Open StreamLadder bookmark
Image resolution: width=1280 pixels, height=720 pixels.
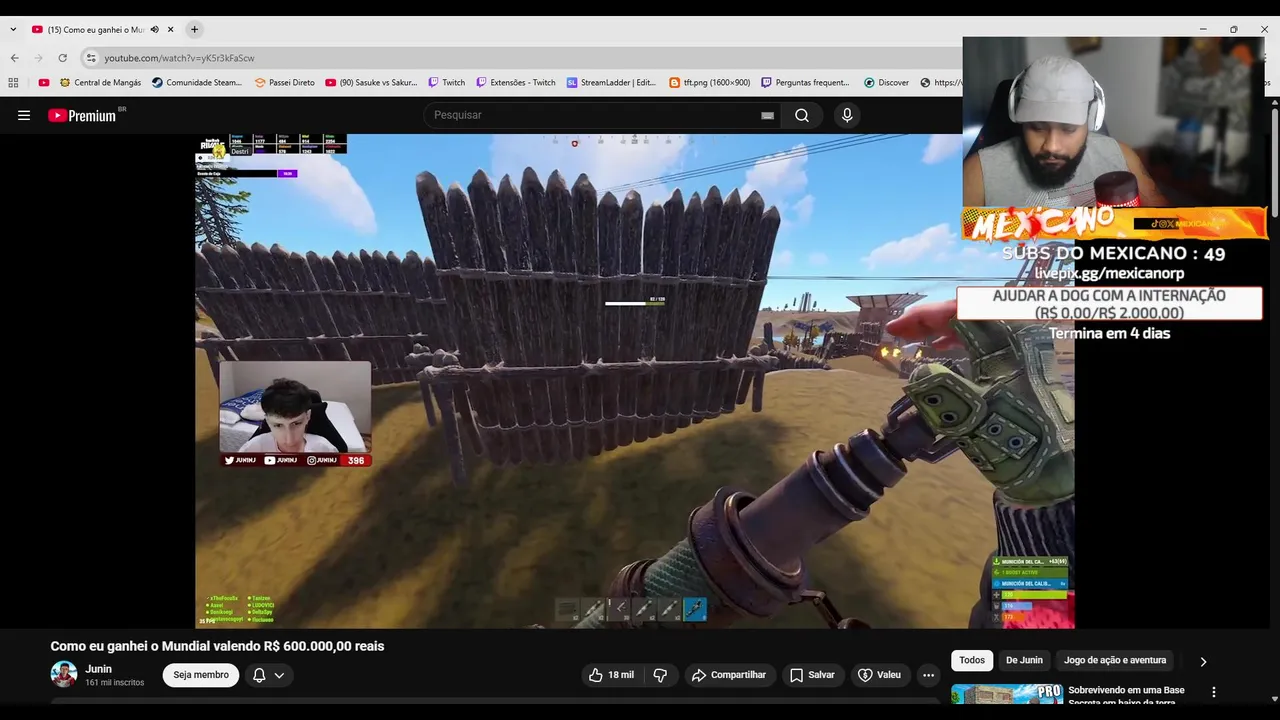pyautogui.click(x=611, y=83)
